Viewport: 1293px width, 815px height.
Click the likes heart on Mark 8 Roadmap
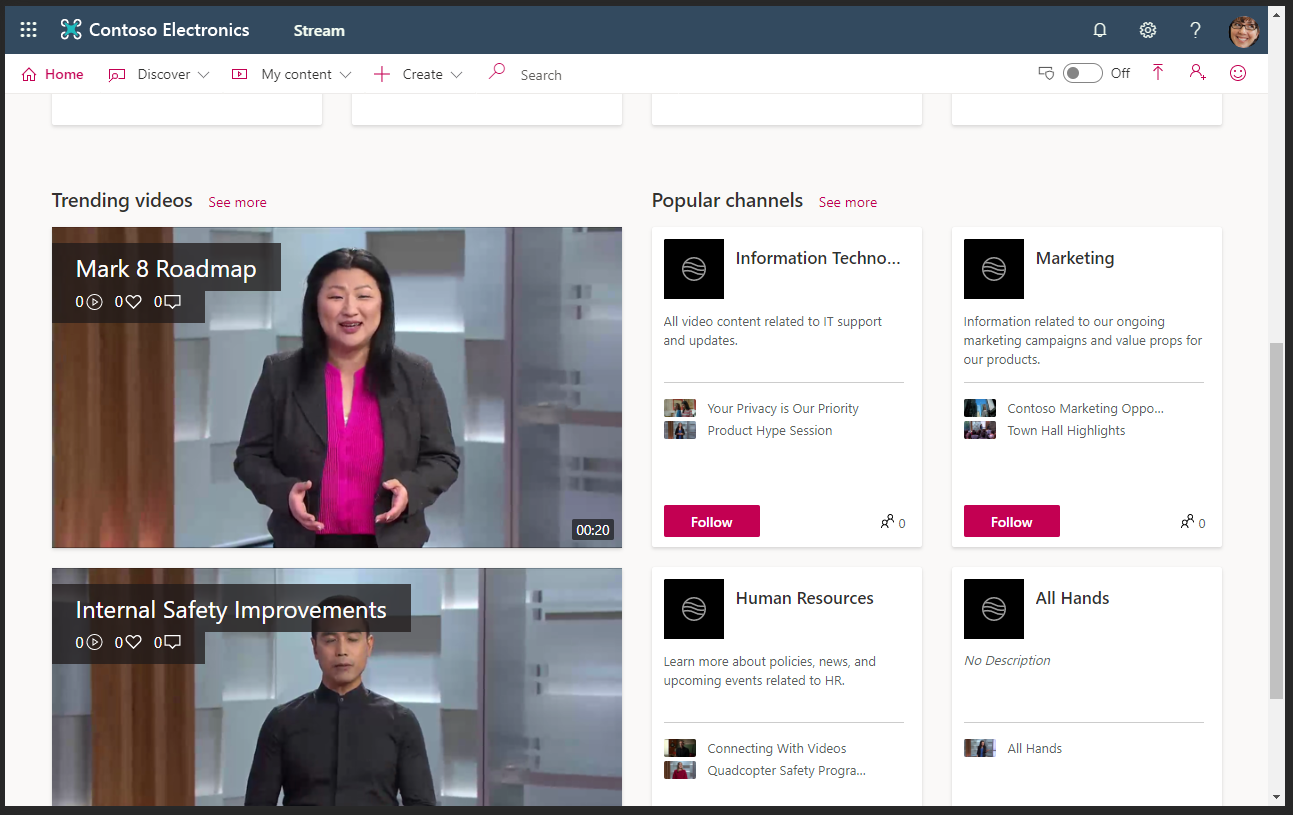coord(133,302)
